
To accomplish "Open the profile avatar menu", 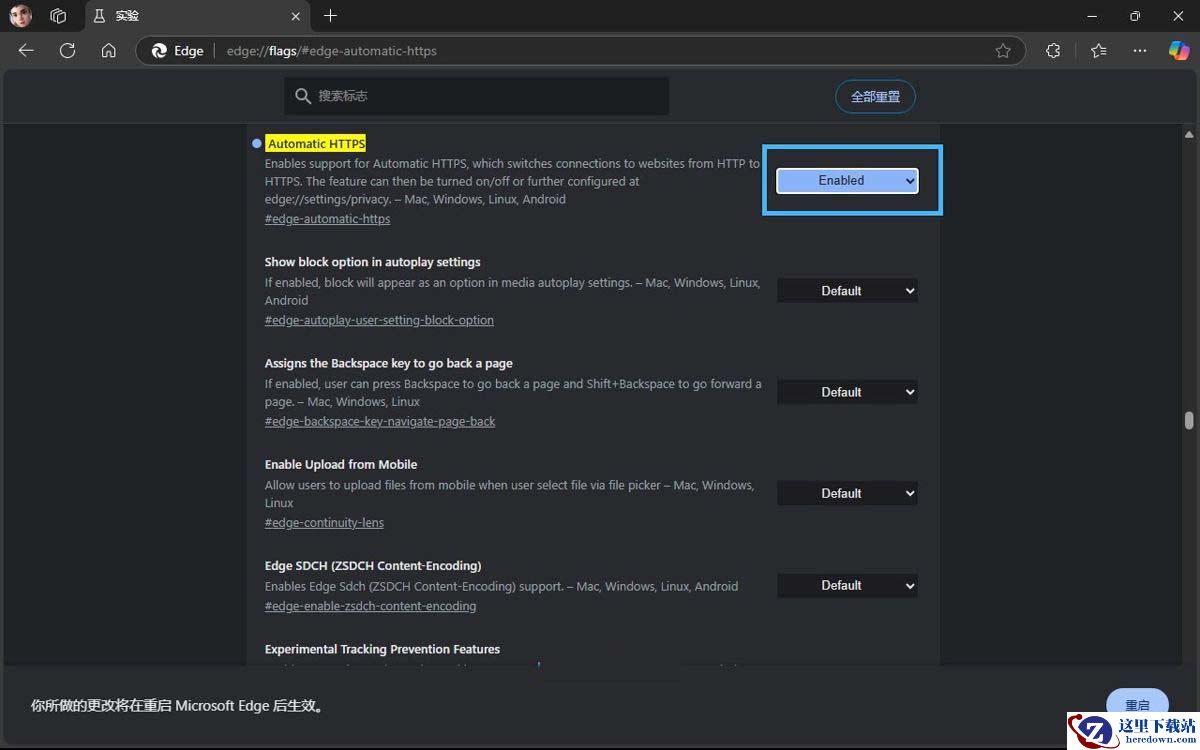I will pos(20,16).
